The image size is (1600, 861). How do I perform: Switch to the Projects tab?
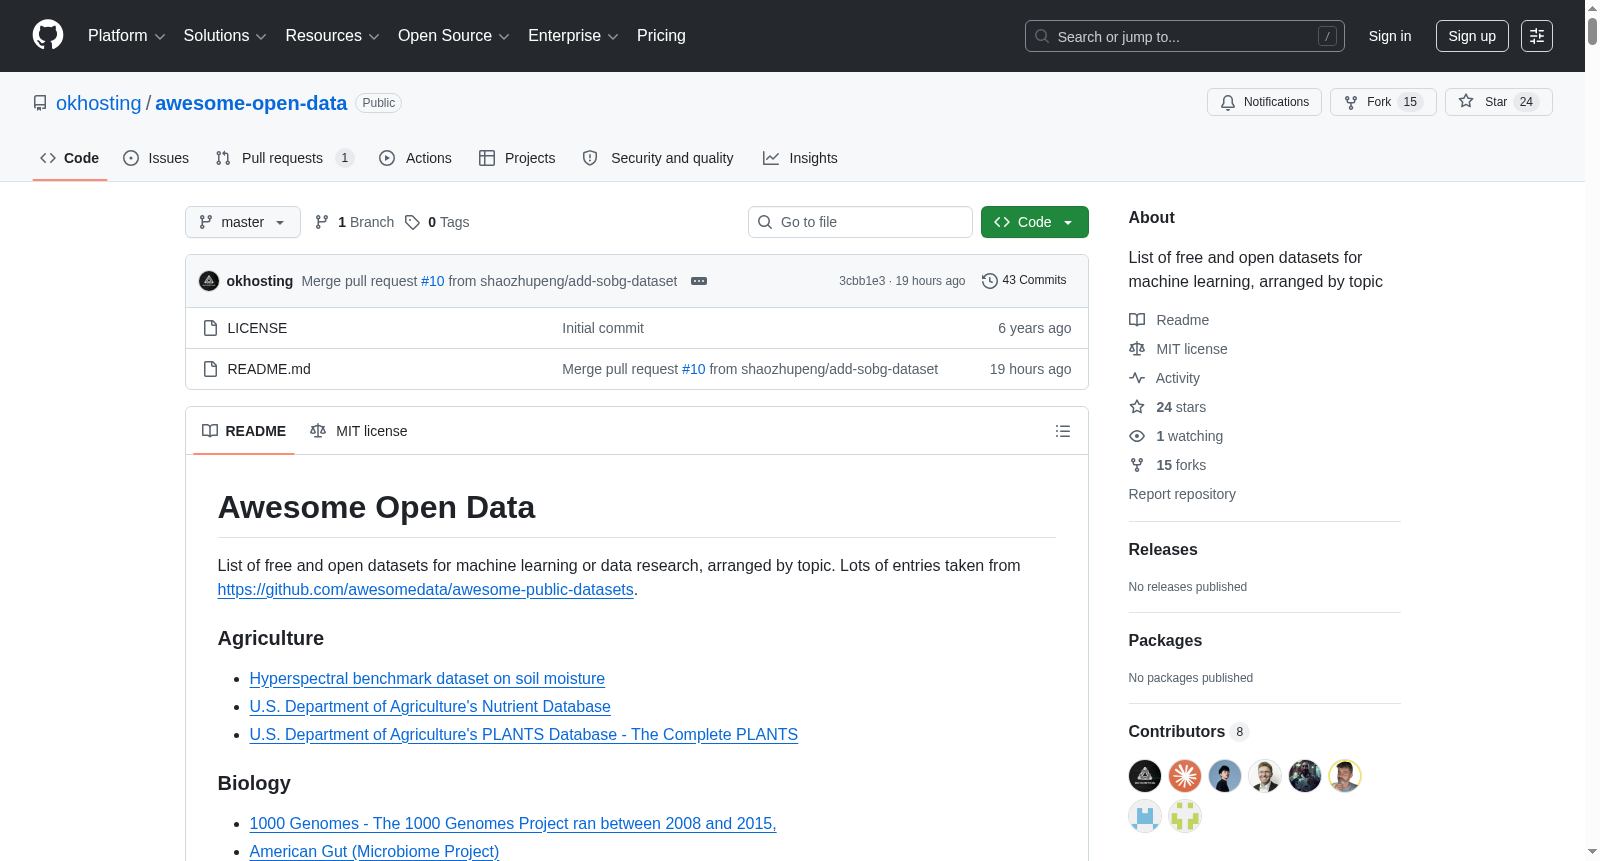click(517, 158)
